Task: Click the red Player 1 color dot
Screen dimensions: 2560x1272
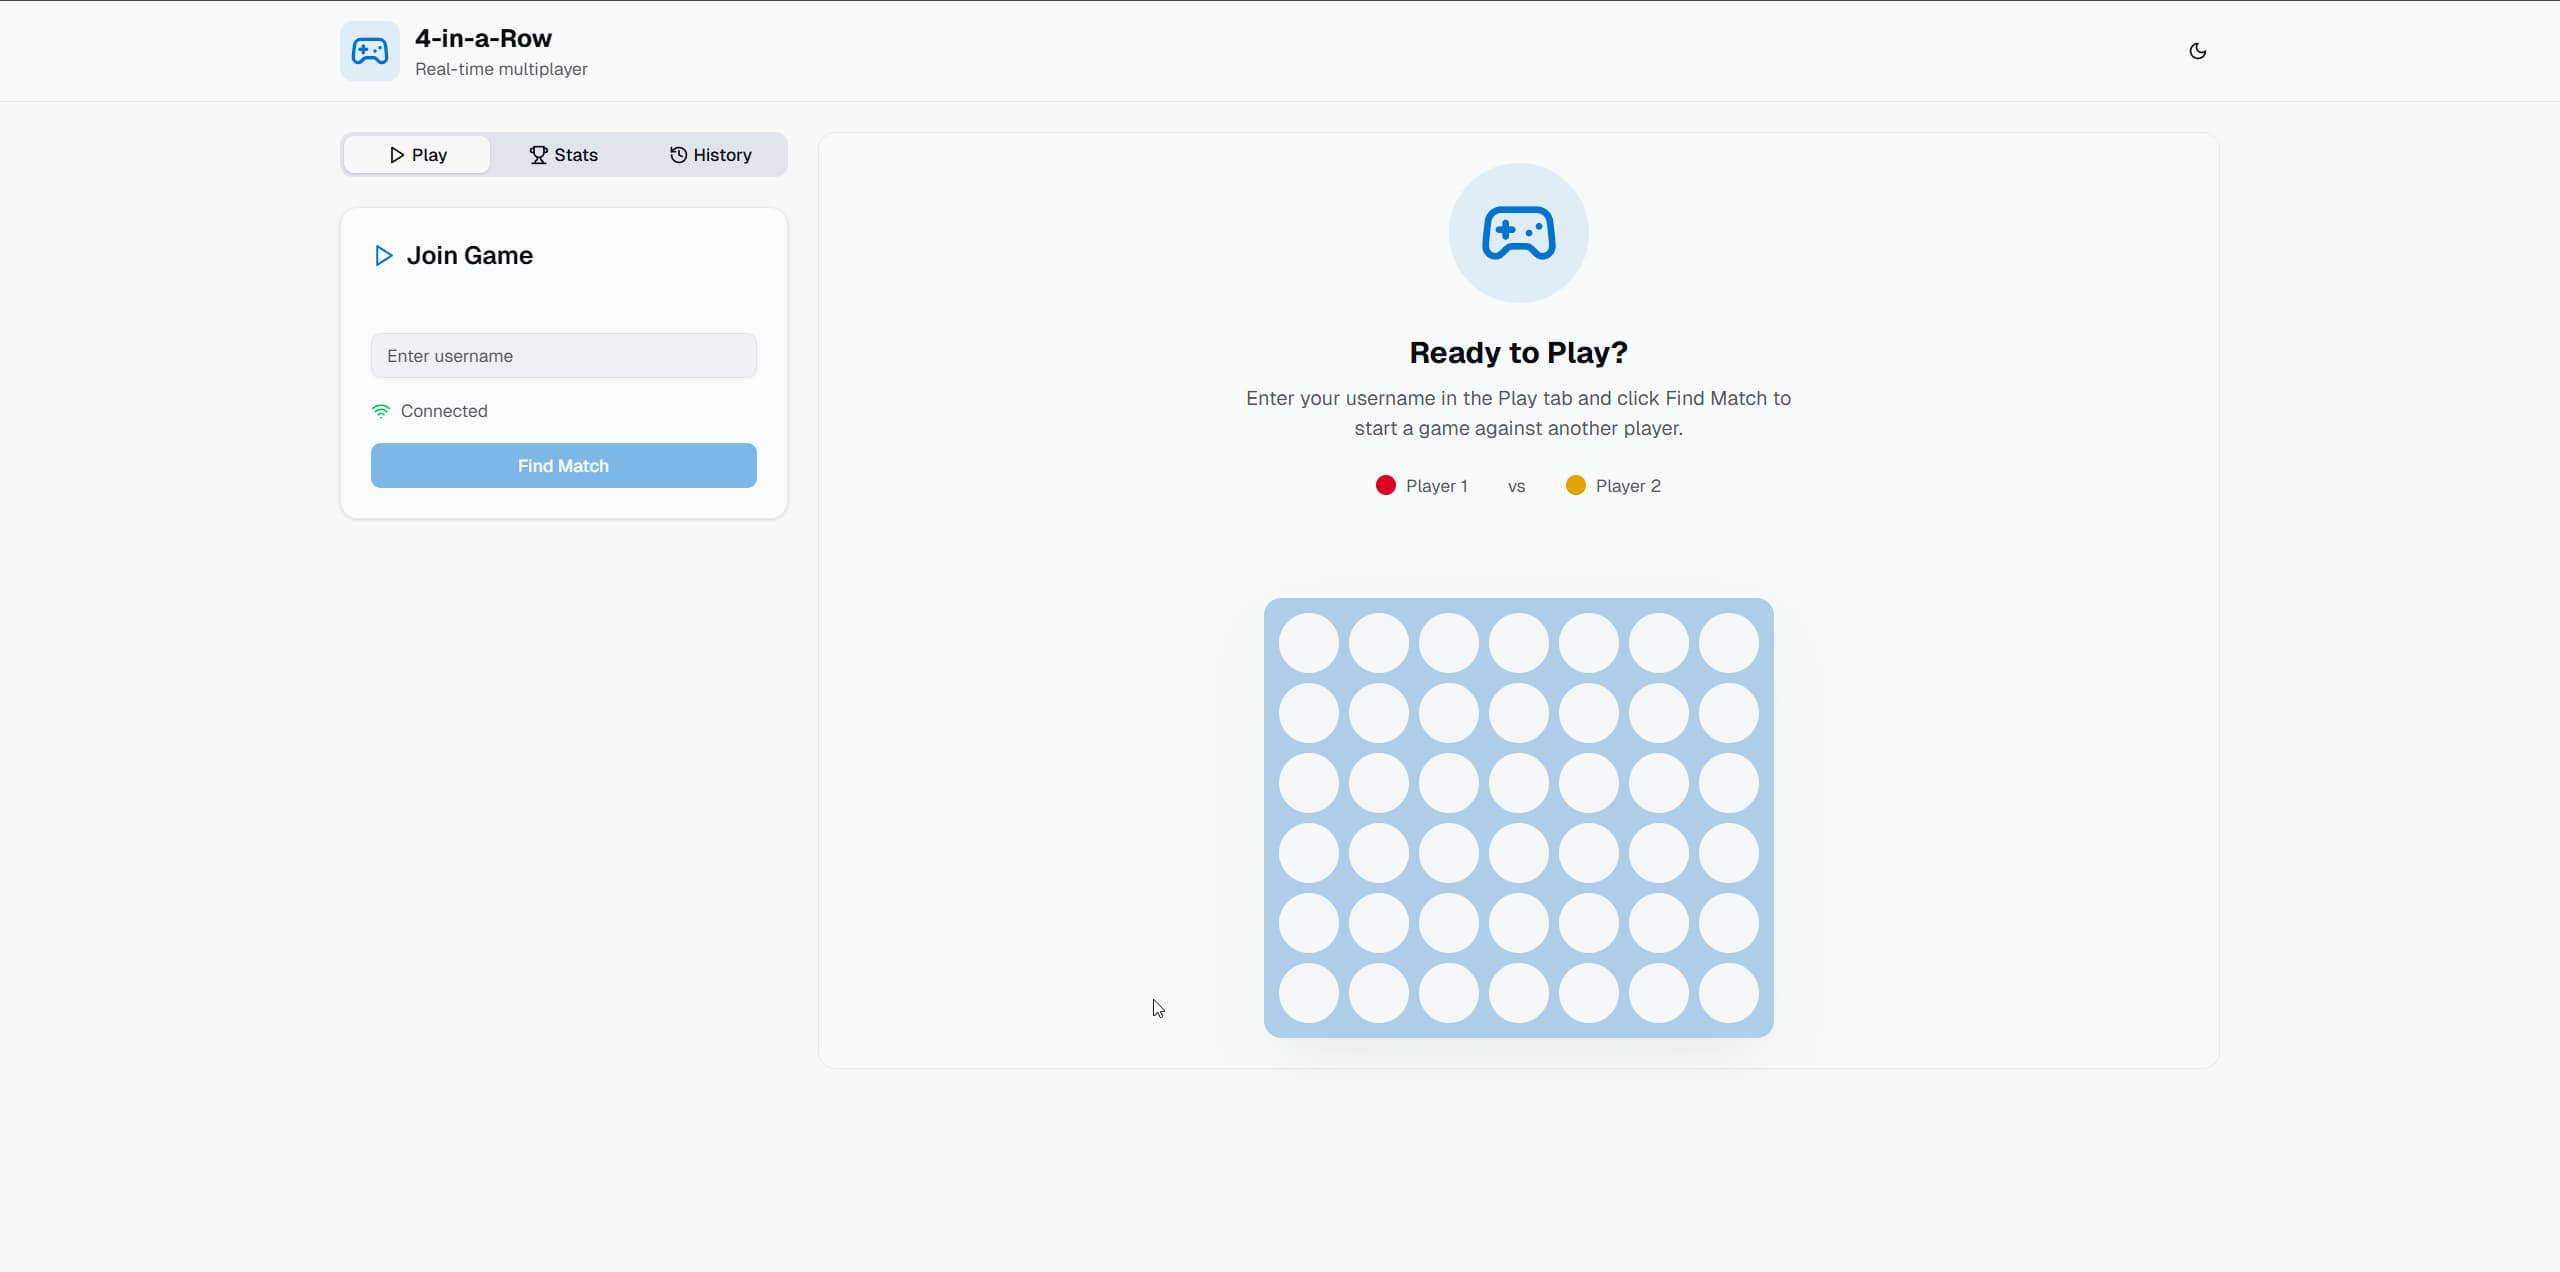Action: tap(1385, 486)
